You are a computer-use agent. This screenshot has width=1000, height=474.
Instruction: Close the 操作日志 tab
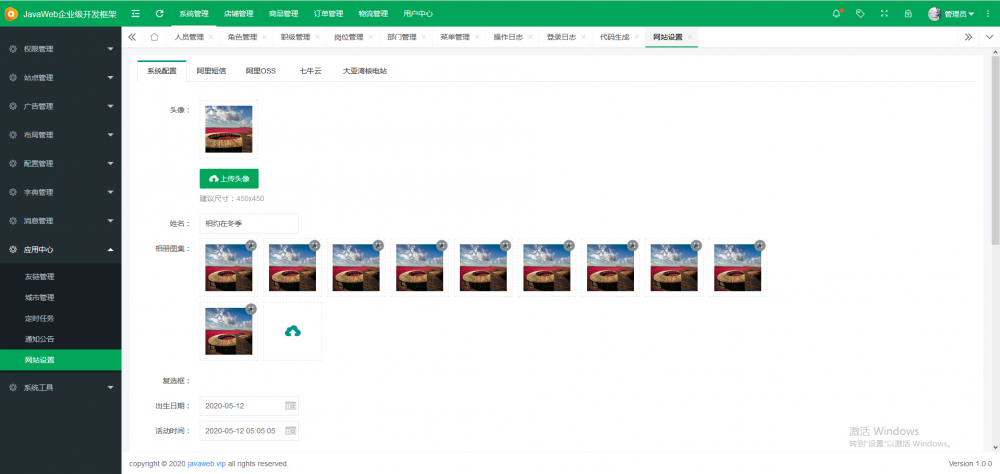pyautogui.click(x=530, y=37)
